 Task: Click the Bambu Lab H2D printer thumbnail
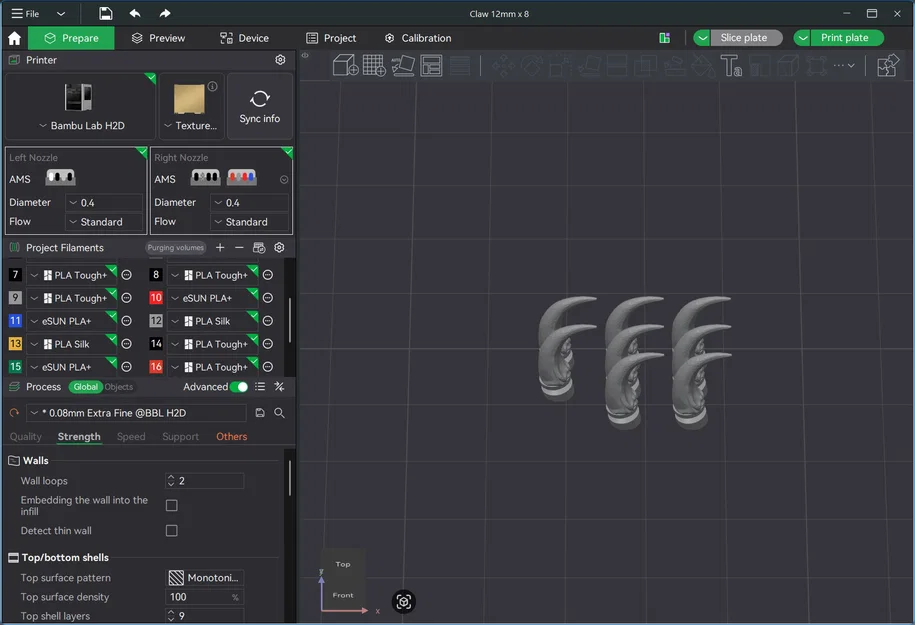click(x=78, y=97)
